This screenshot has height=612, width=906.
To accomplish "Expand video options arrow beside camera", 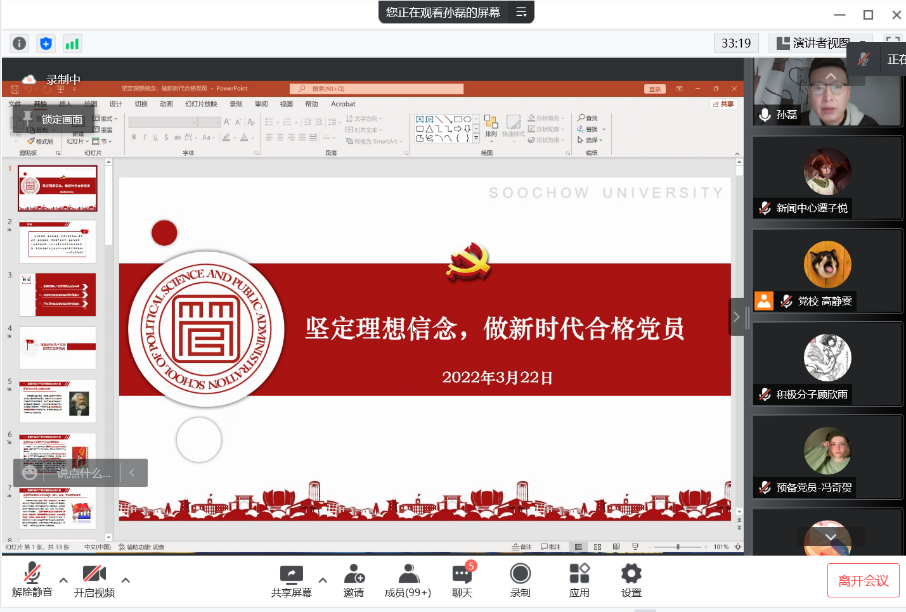I will (x=125, y=580).
